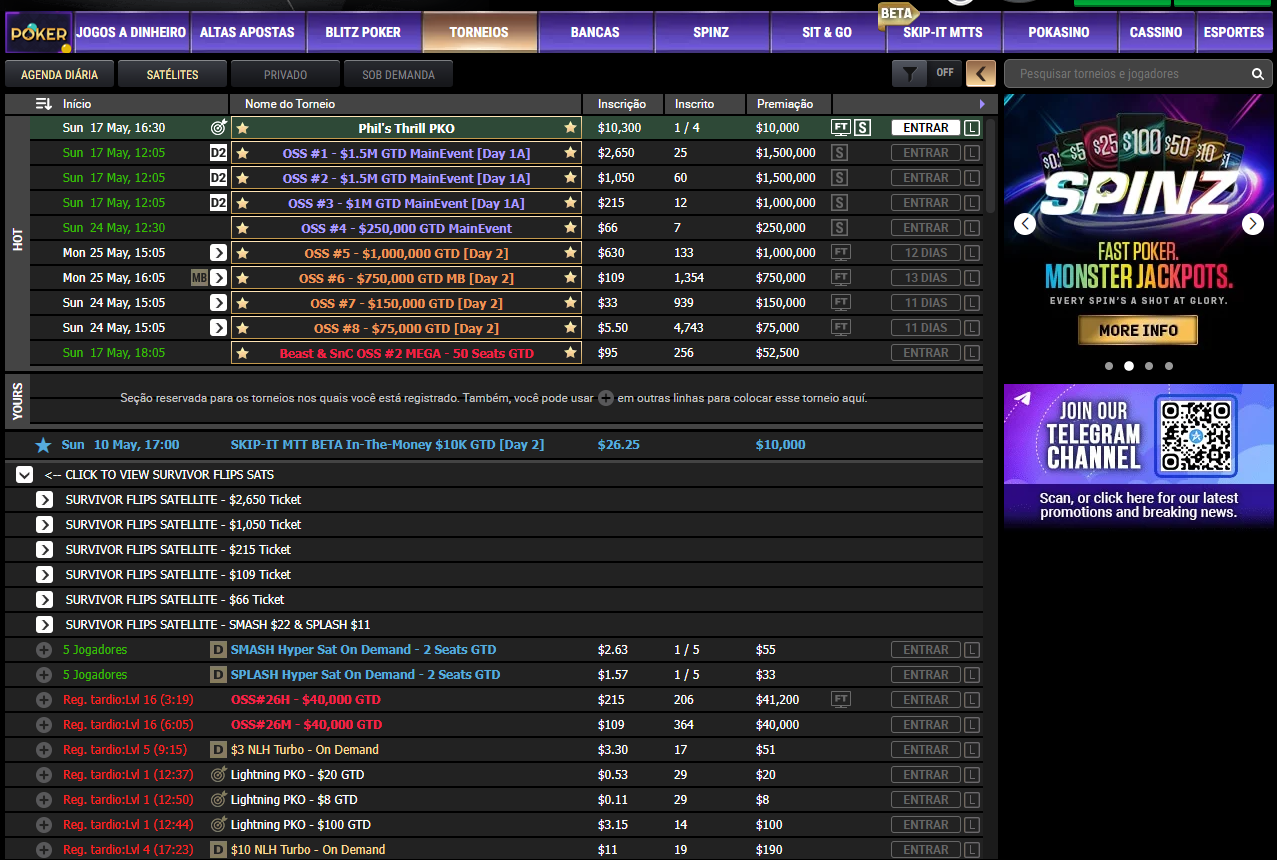
Task: Expand SURVIVOR FLIPS SATELLITE $2,650 Ticket
Action: pos(44,500)
